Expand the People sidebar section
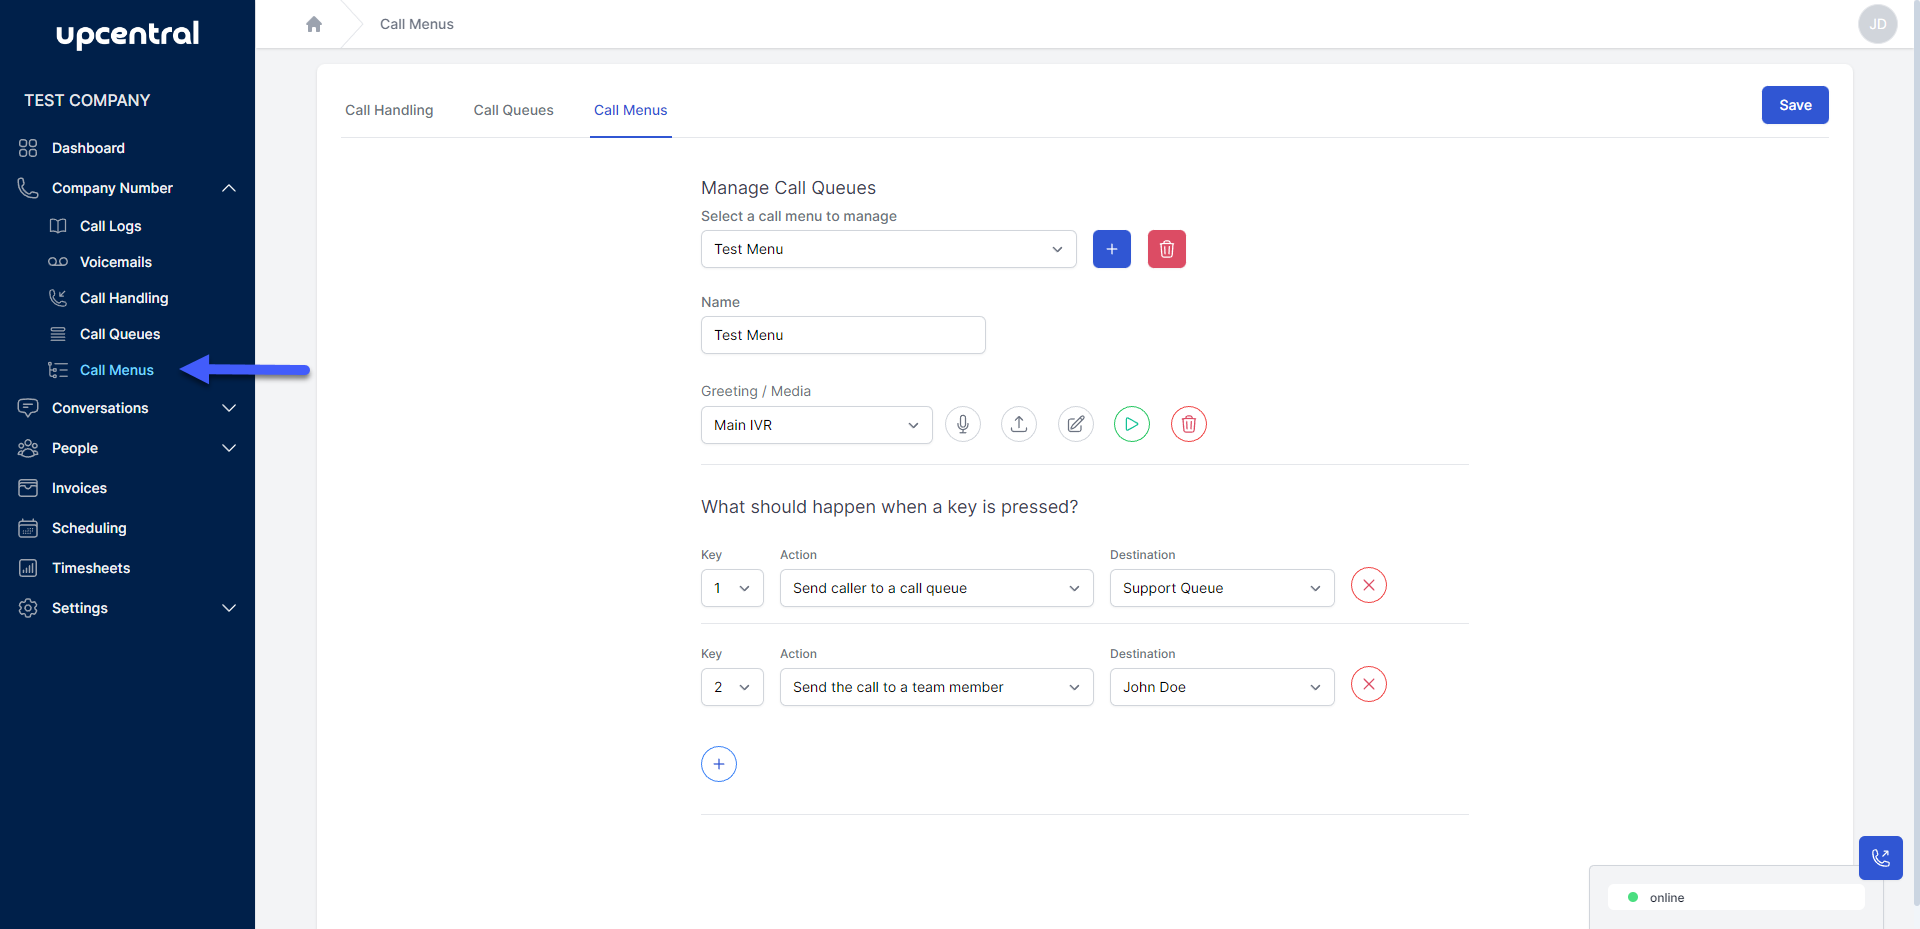The width and height of the screenshot is (1920, 929). point(228,448)
